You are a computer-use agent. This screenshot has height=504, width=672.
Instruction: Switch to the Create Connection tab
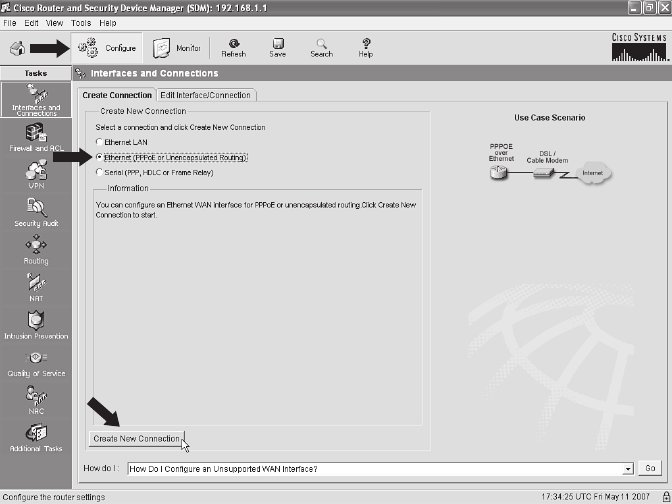click(x=117, y=95)
